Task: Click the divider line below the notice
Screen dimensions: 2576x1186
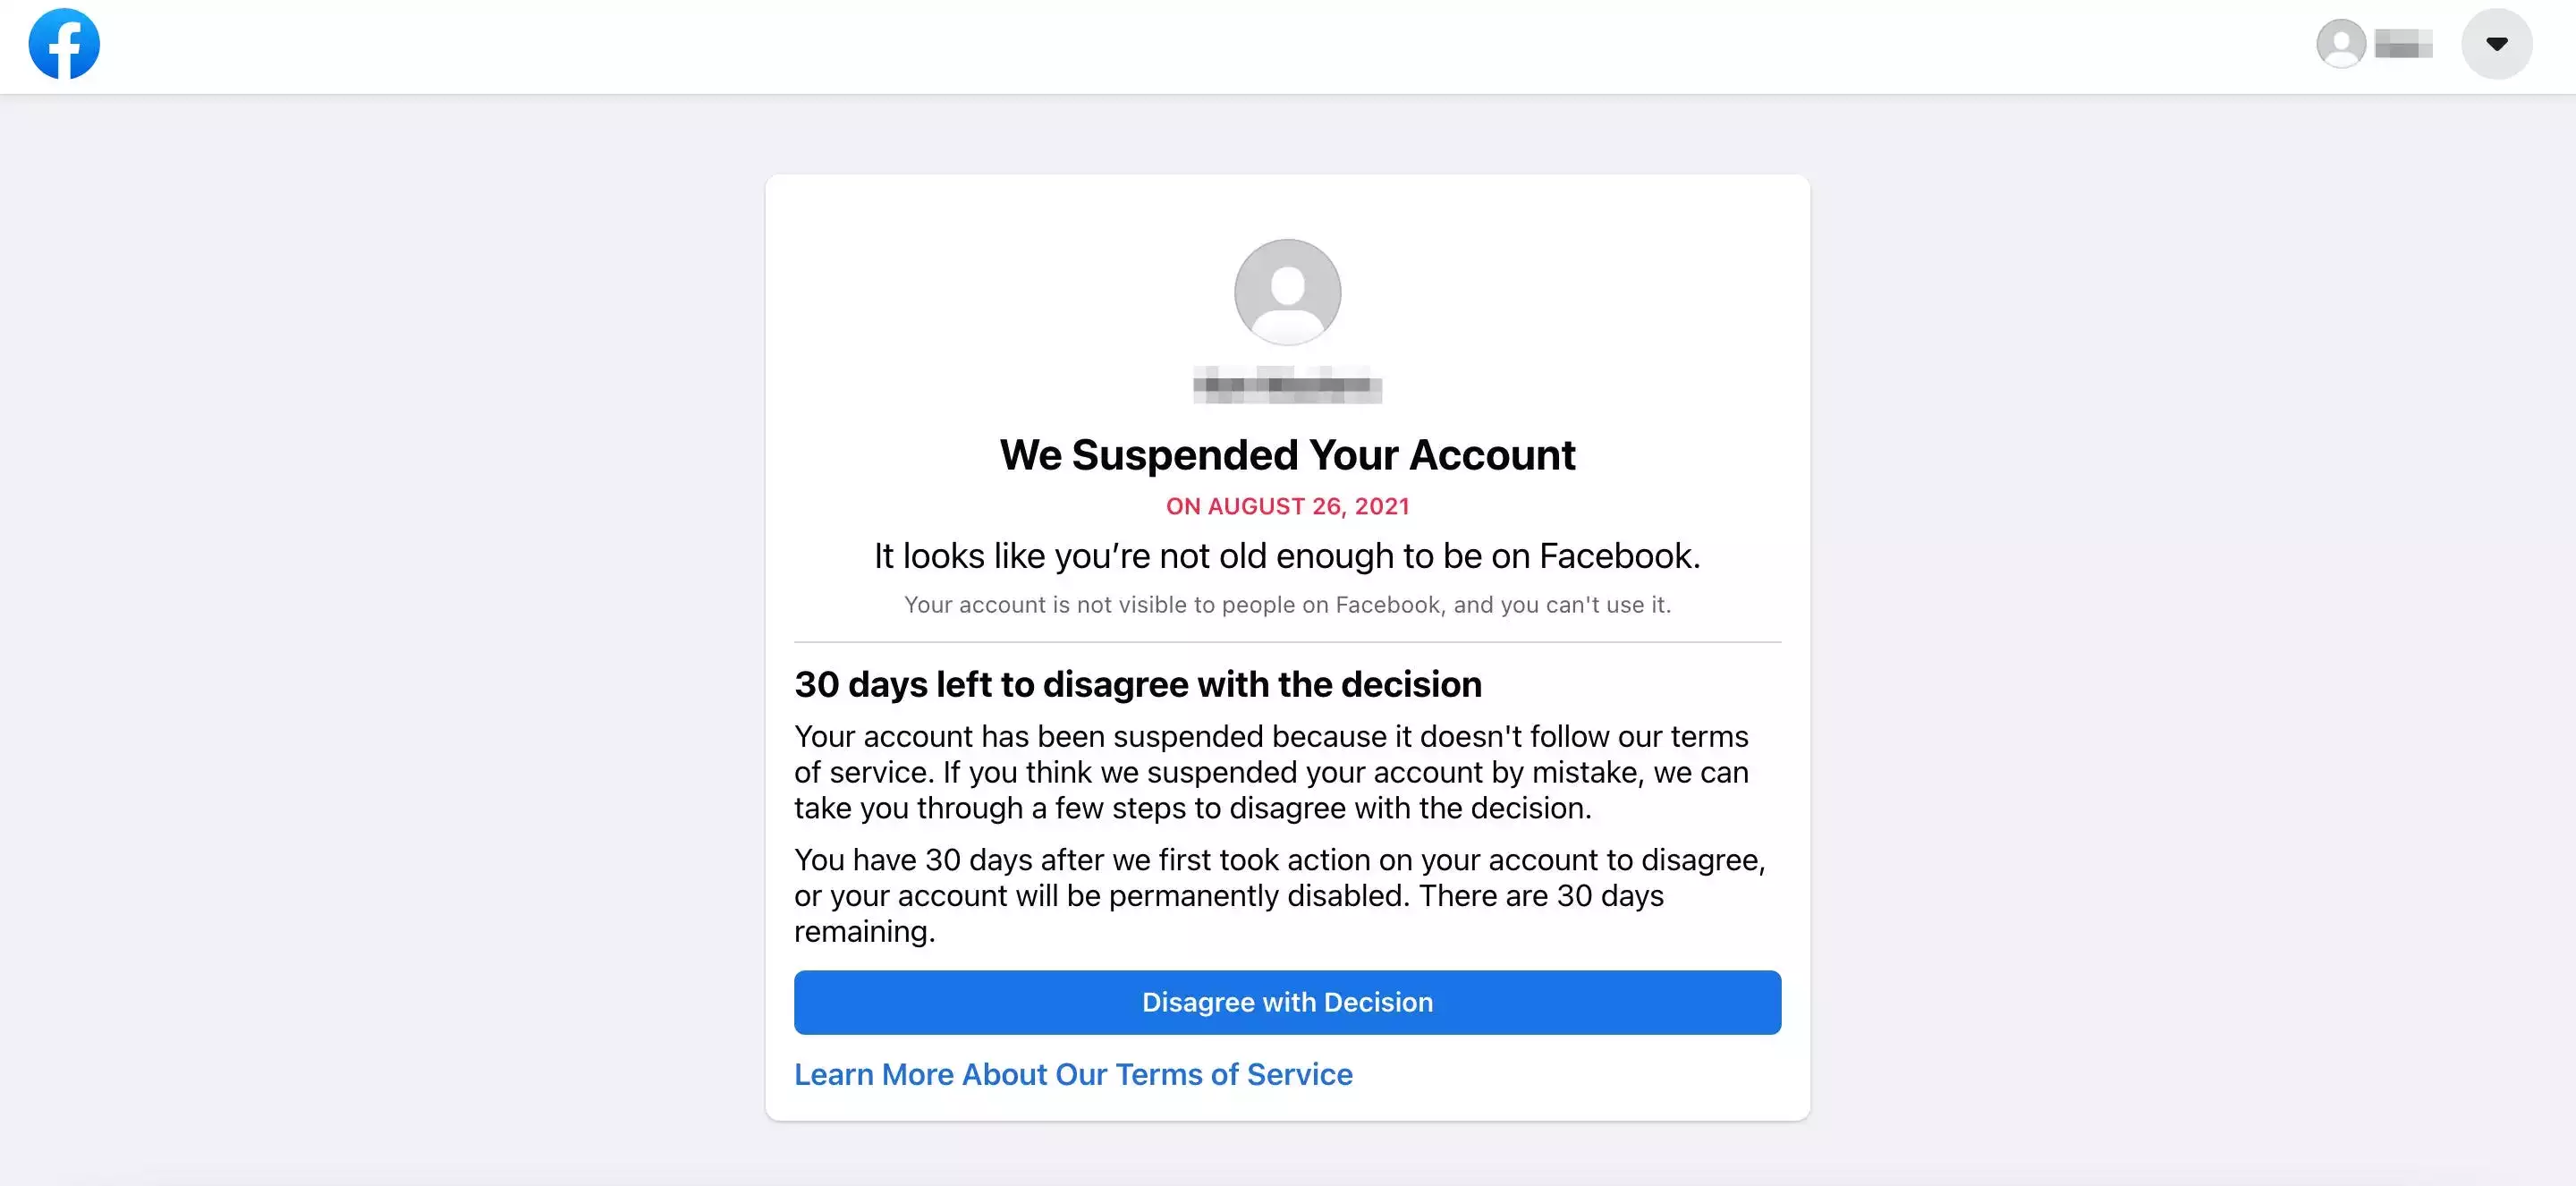Action: [1287, 642]
